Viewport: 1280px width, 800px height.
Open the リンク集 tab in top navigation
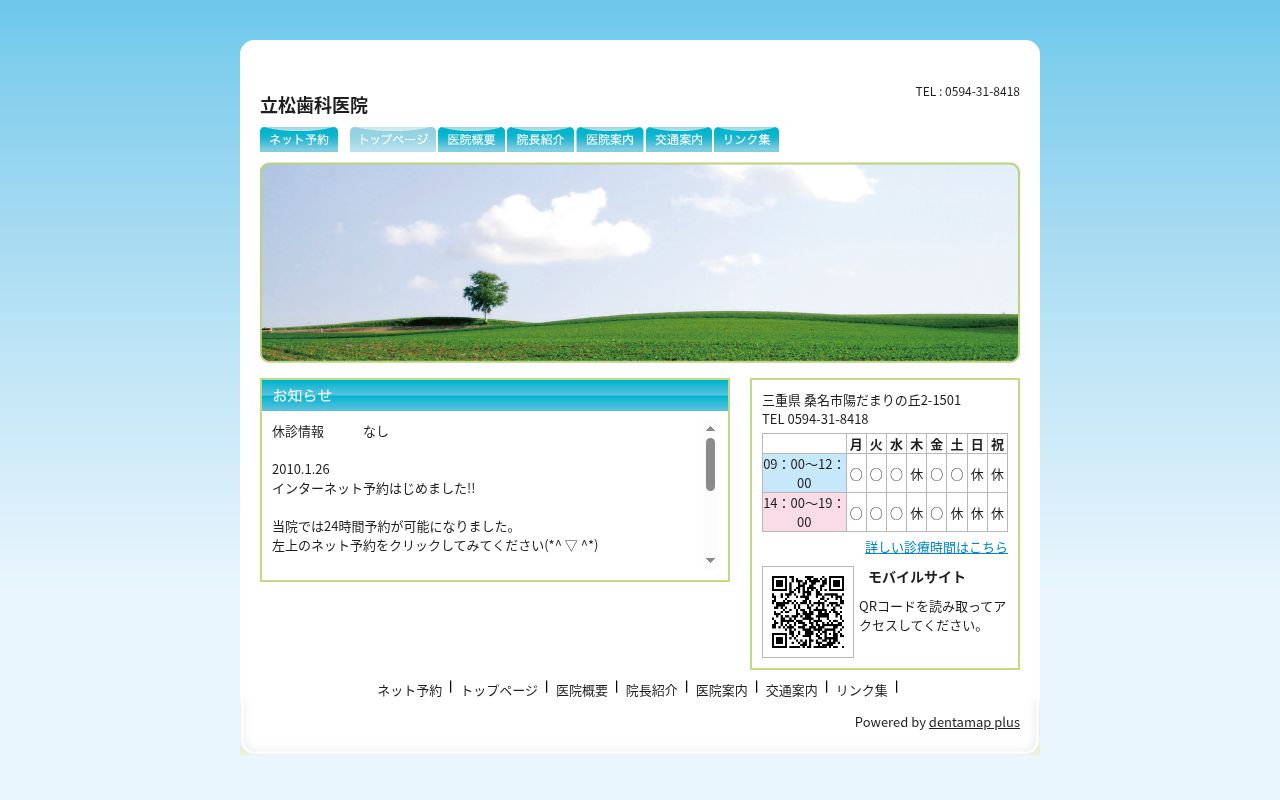(x=746, y=140)
